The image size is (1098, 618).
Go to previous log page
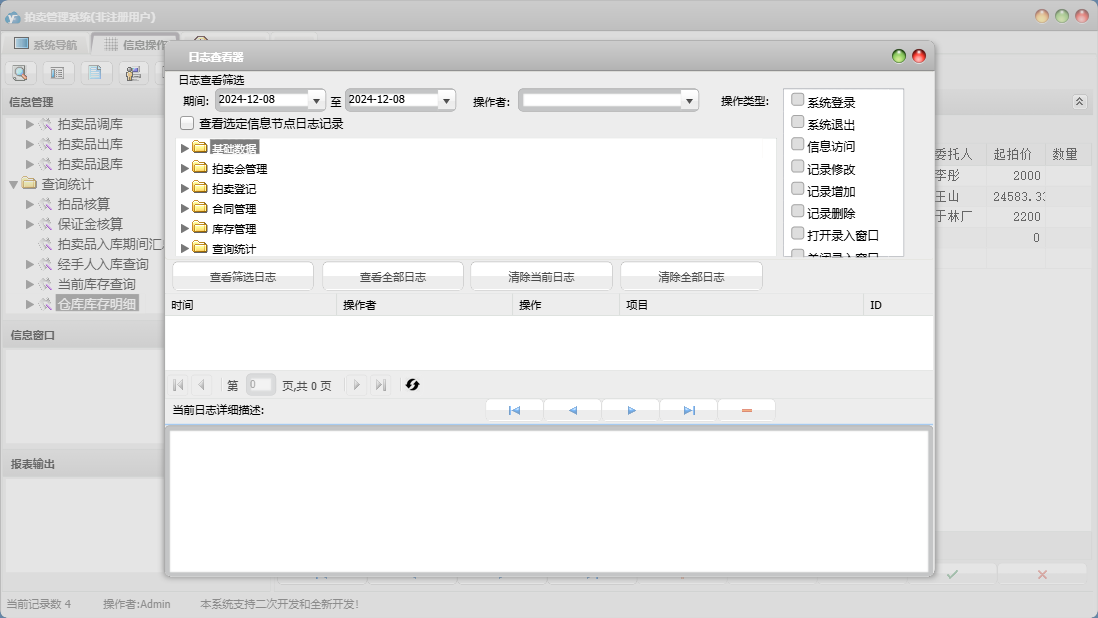(x=202, y=385)
